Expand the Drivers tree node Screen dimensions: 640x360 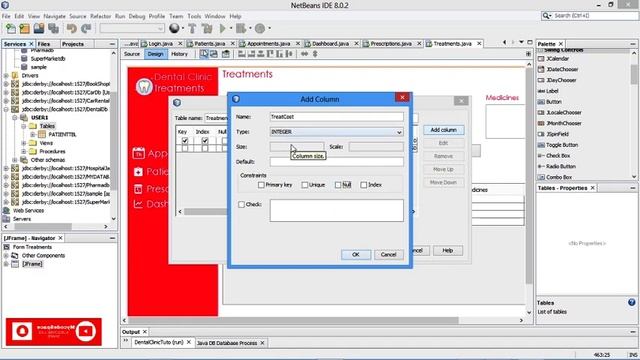click(x=6, y=76)
